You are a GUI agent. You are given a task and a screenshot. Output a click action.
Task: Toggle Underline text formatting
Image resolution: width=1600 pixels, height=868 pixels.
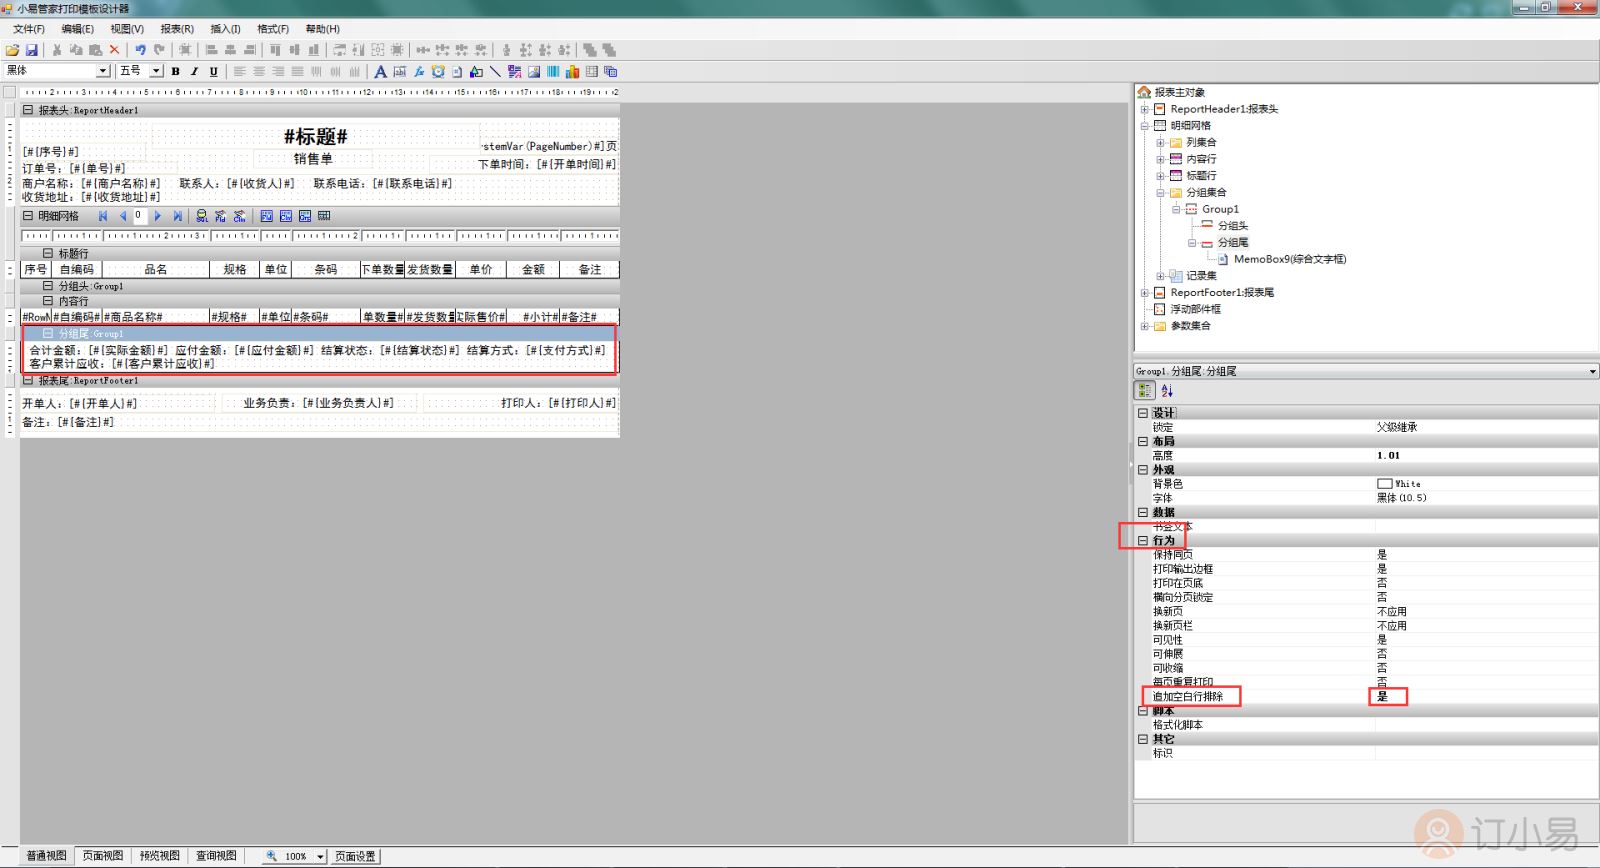(213, 71)
